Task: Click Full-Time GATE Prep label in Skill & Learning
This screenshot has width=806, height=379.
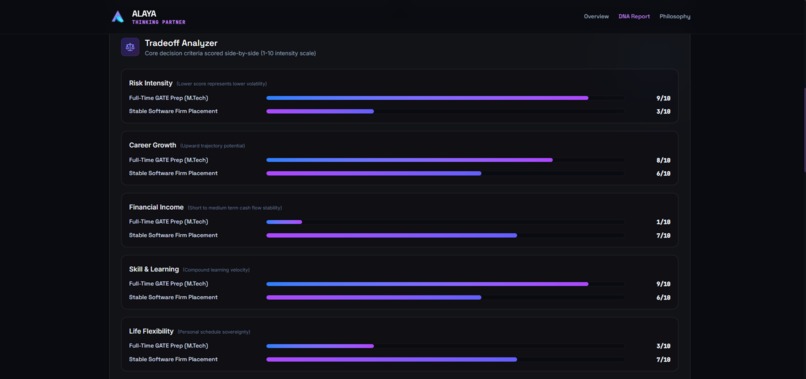Action: [x=169, y=284]
